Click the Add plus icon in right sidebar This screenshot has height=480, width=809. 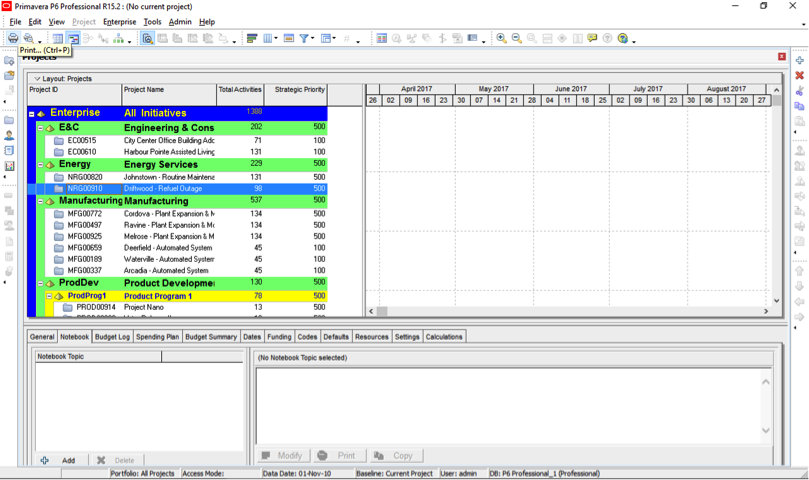800,60
